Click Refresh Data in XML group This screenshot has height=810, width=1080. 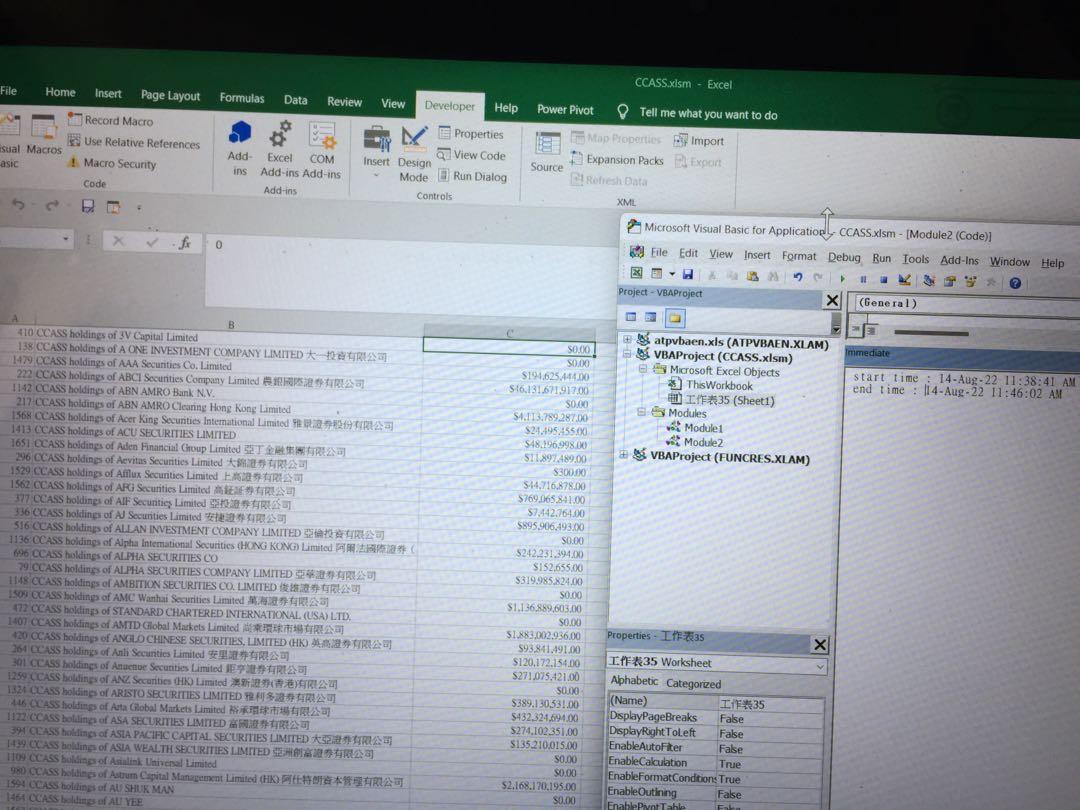coord(609,180)
